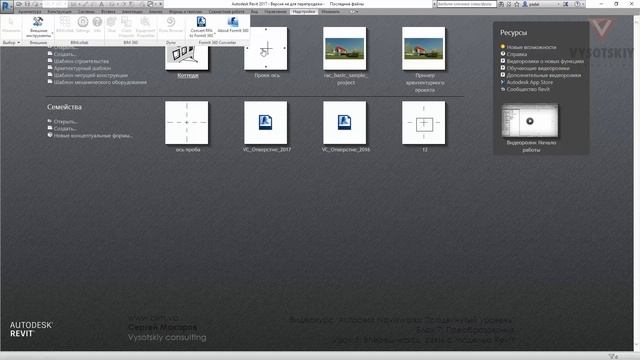Switch to the Вид ribbon tab
The image size is (640, 360).
(254, 12)
